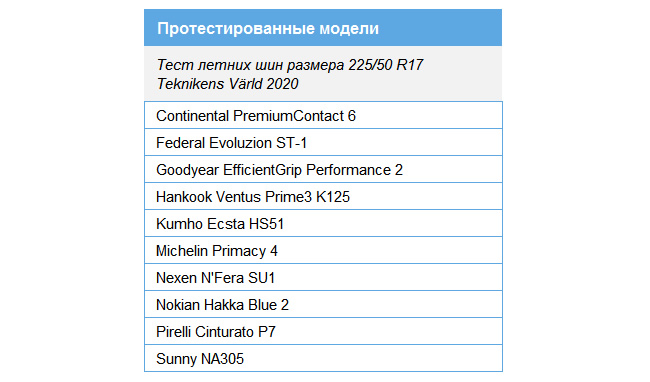Viewport: 650px width, 382px height.
Task: Select the Sunny NA305 row
Action: tap(323, 358)
